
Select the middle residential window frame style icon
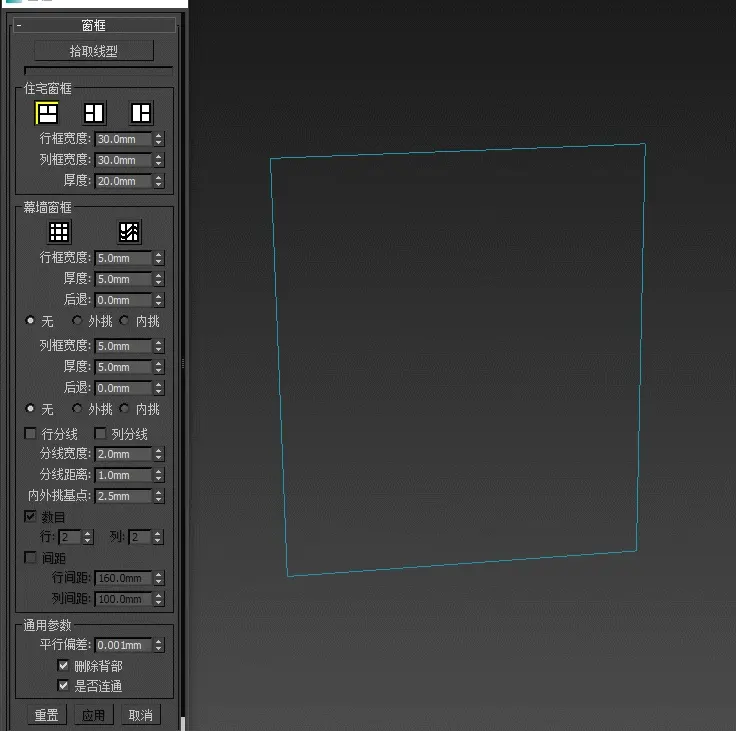[x=94, y=113]
